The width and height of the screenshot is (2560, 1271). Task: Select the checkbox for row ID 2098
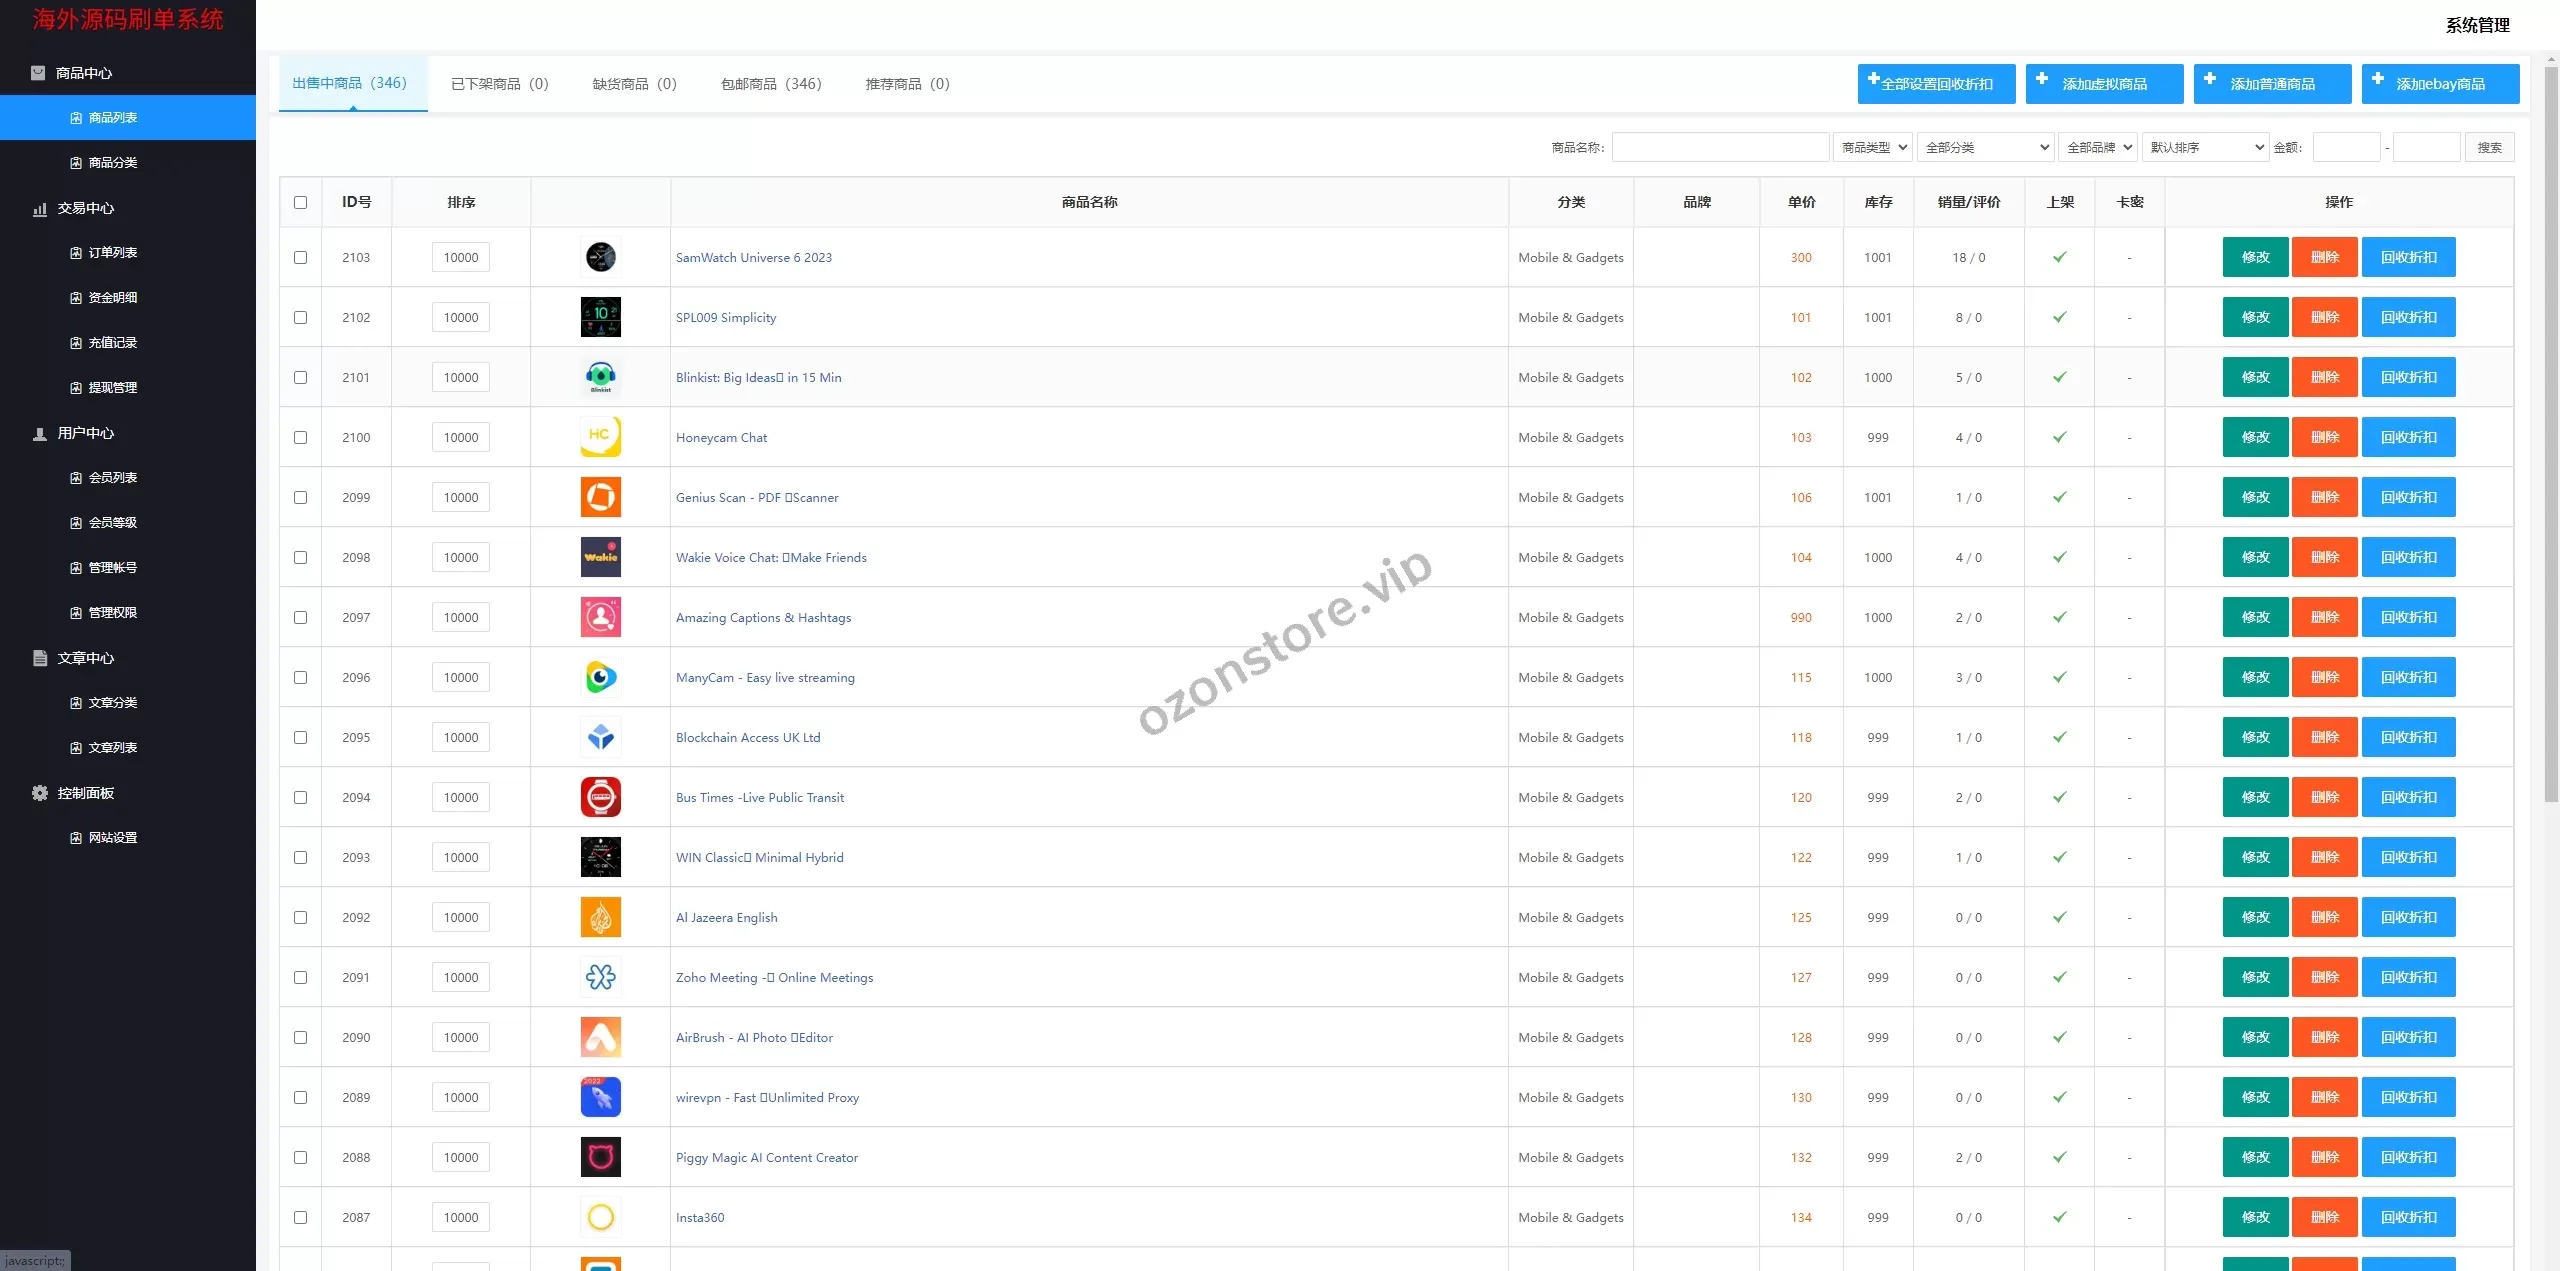tap(300, 557)
